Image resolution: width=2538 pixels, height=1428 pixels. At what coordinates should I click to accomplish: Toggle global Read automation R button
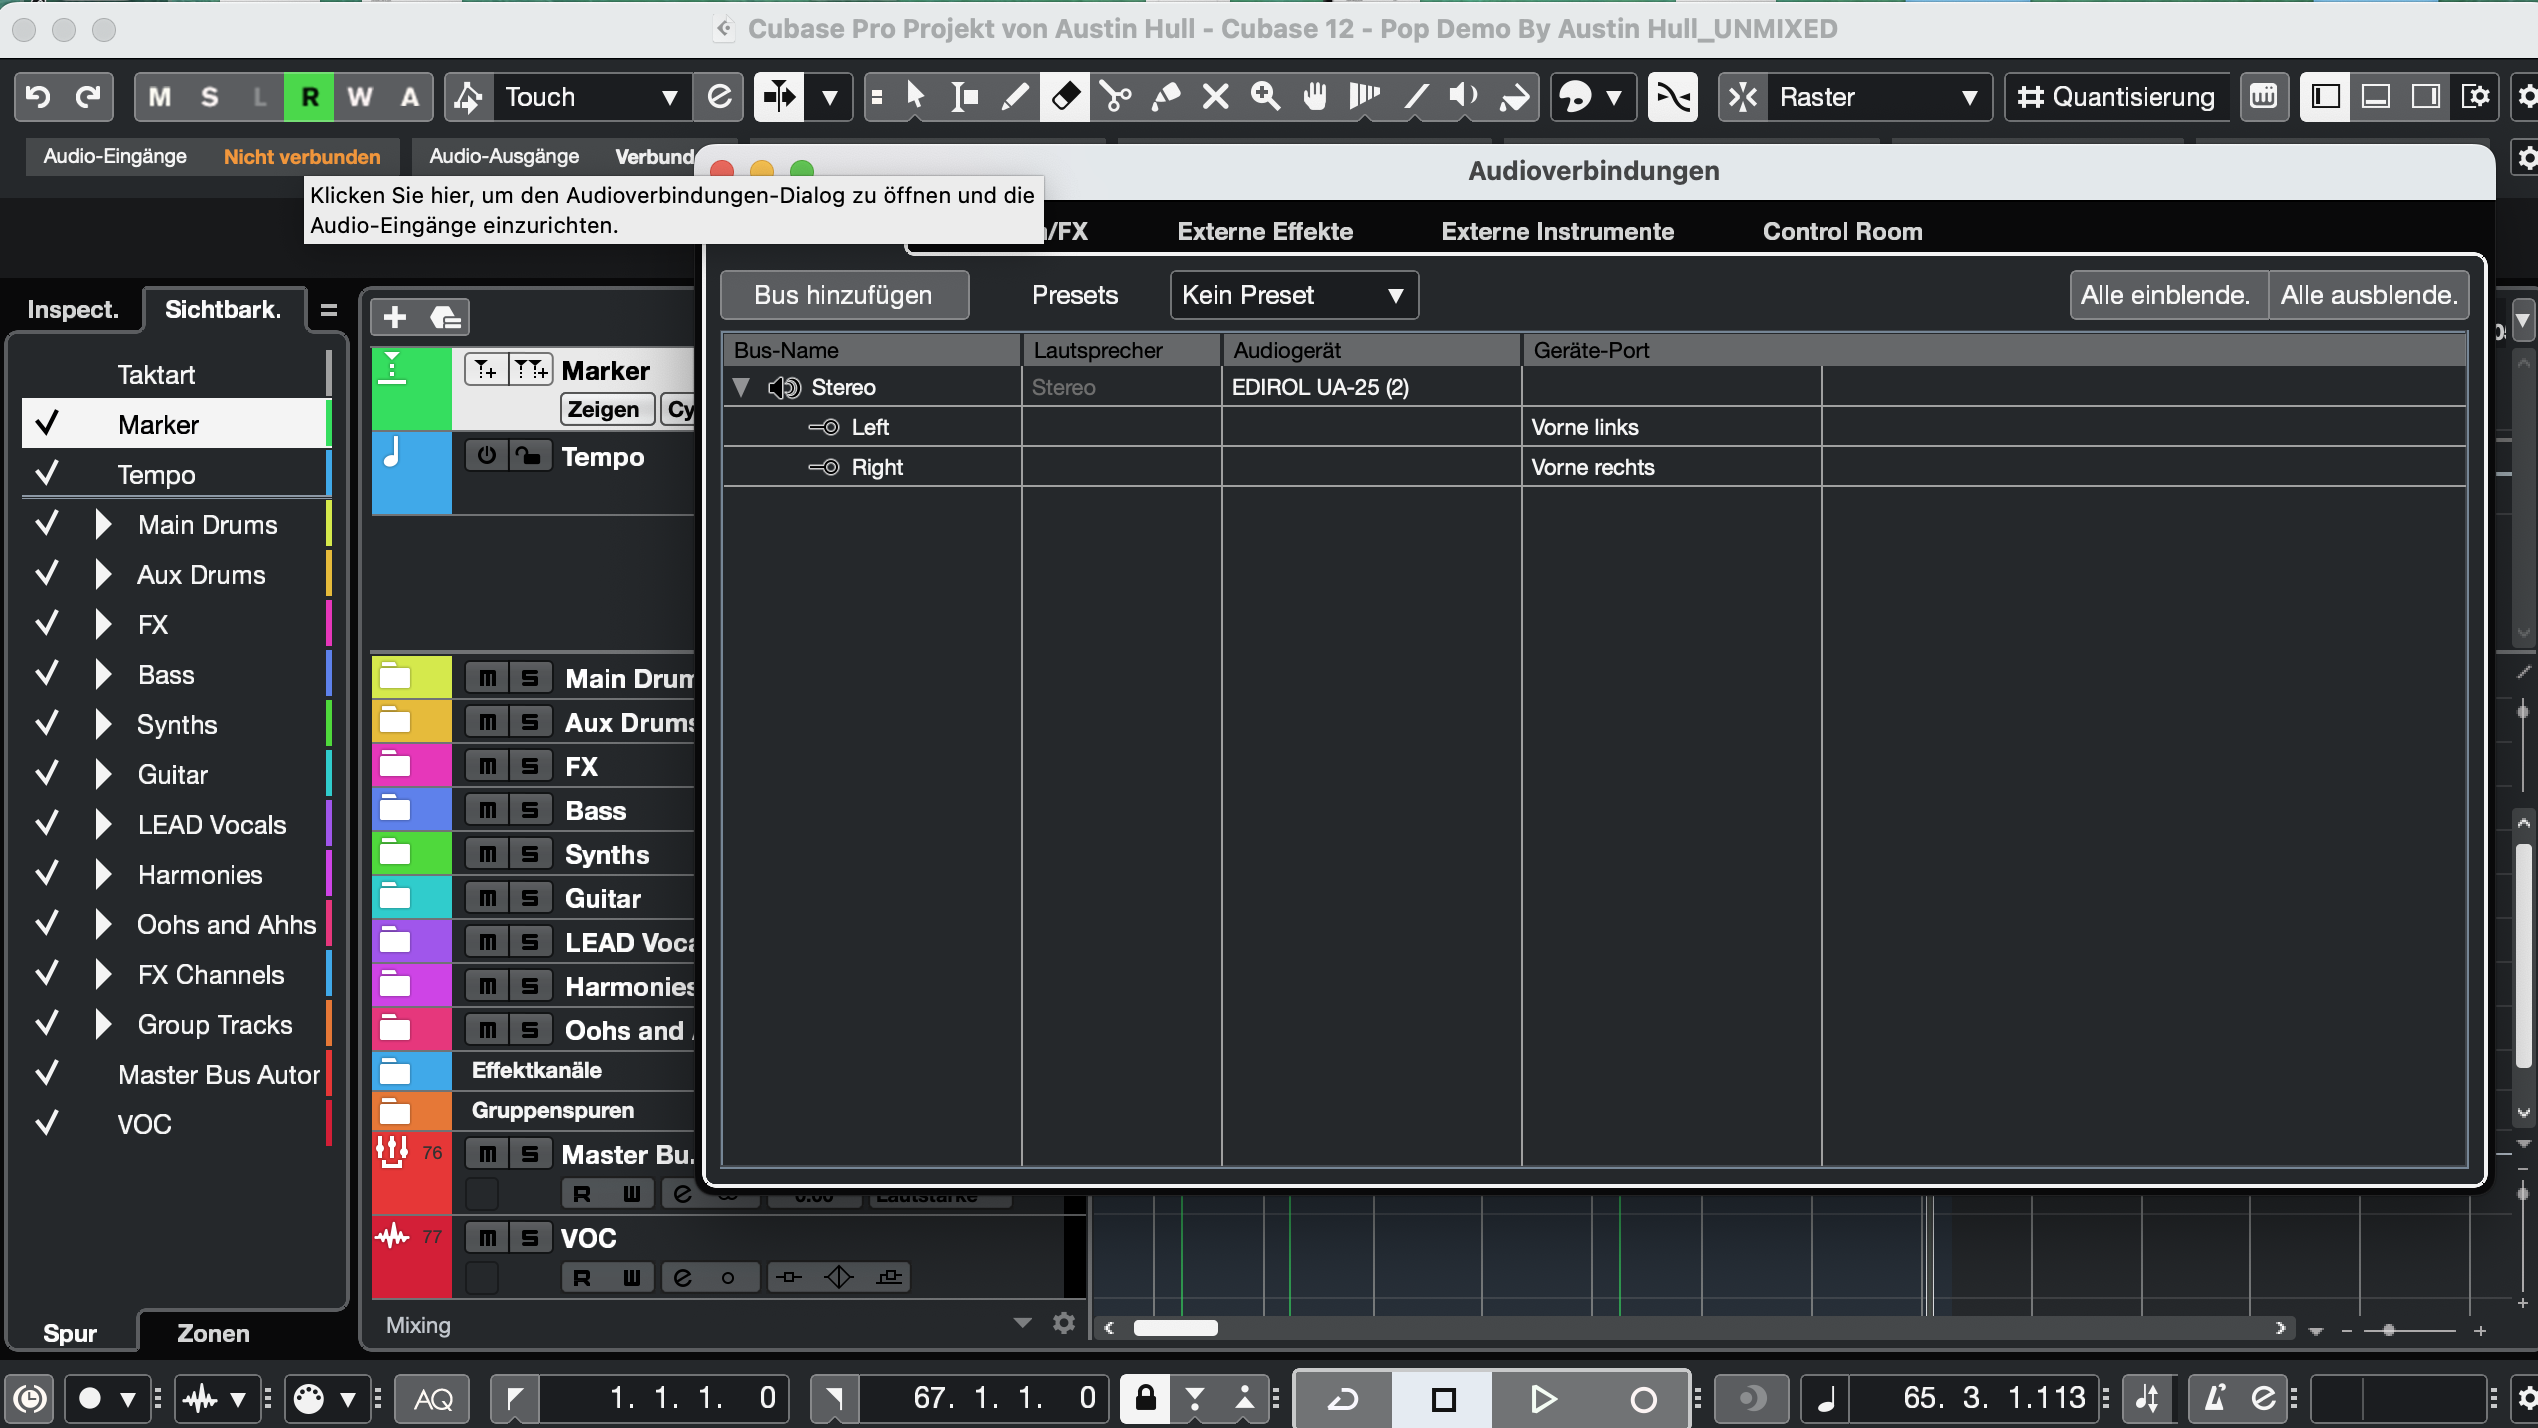tap(309, 97)
